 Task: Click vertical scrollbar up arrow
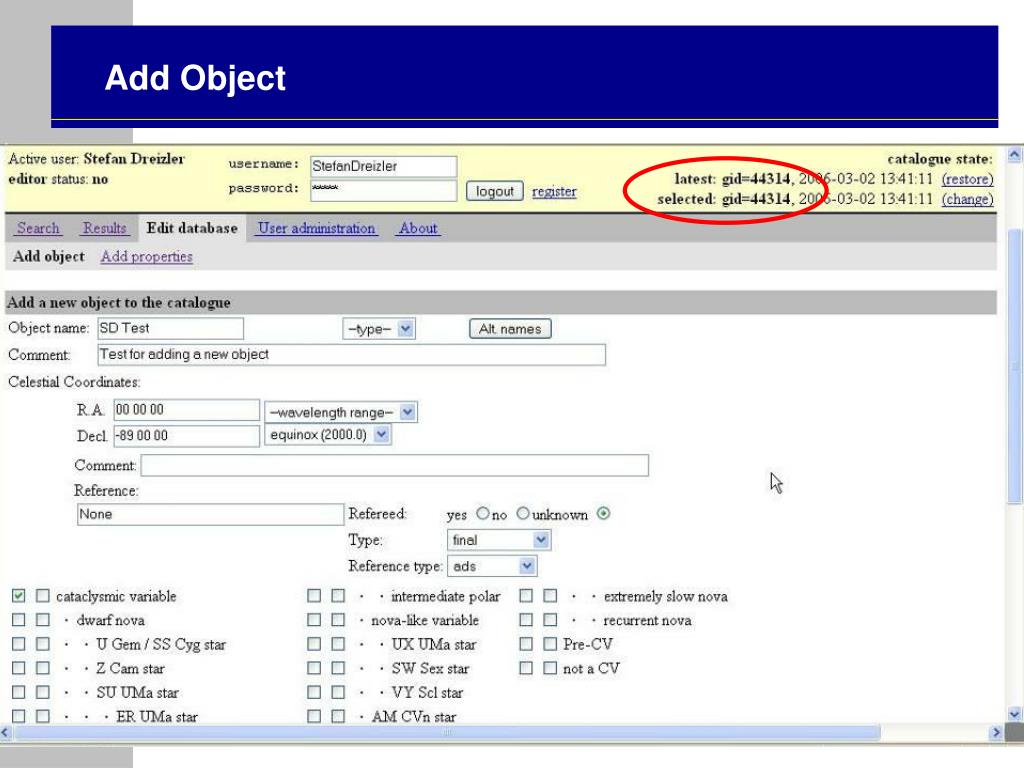coord(1014,155)
